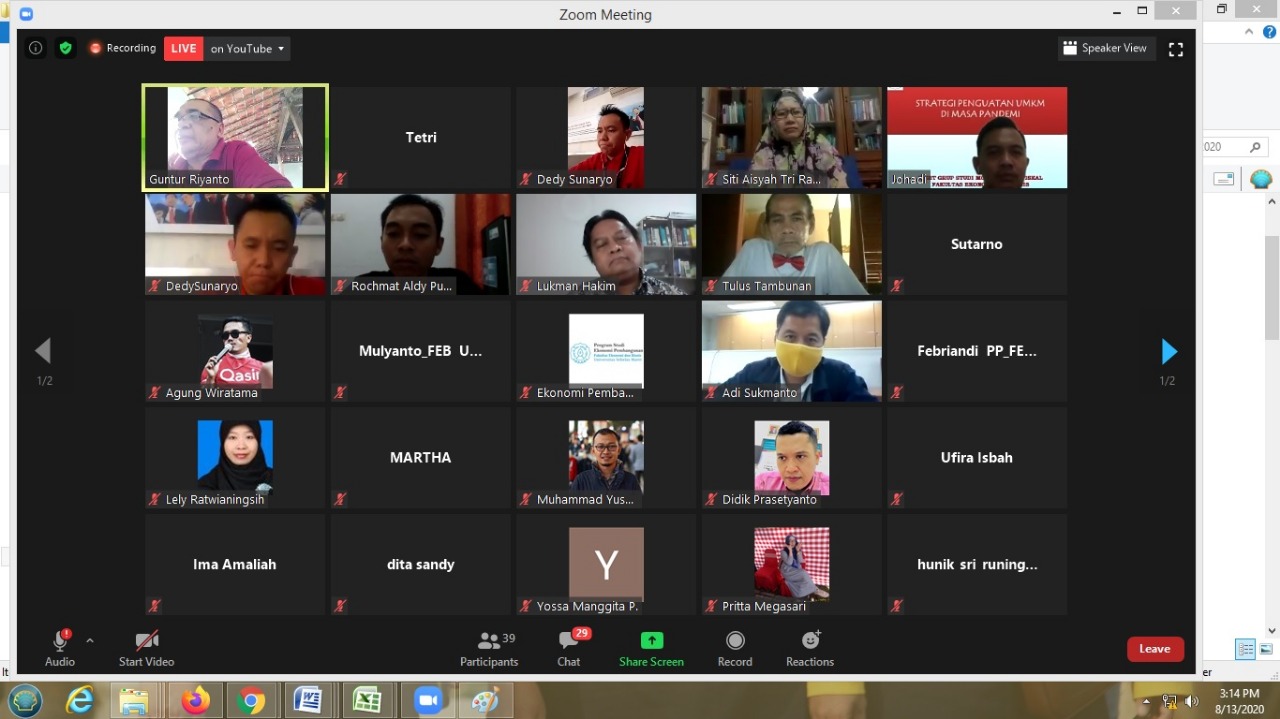This screenshot has width=1280, height=719.
Task: Click the green encryption shield icon
Action: (x=65, y=48)
